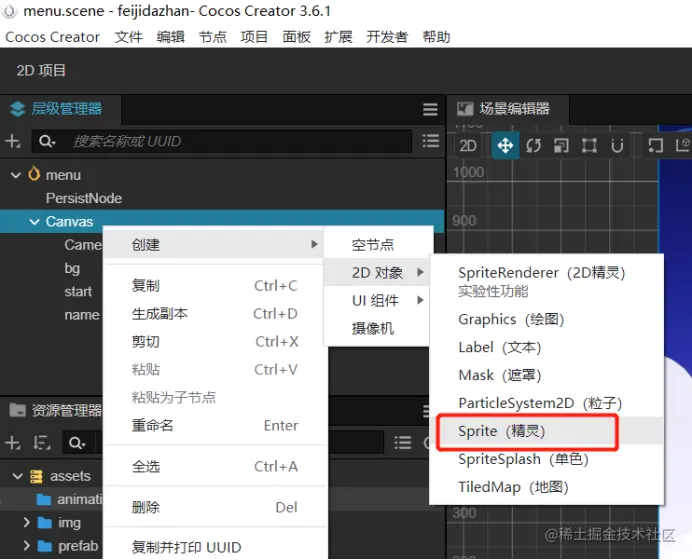
Task: Click the Cocos Creator flame logo icon
Action: pyautogui.click(x=8, y=11)
